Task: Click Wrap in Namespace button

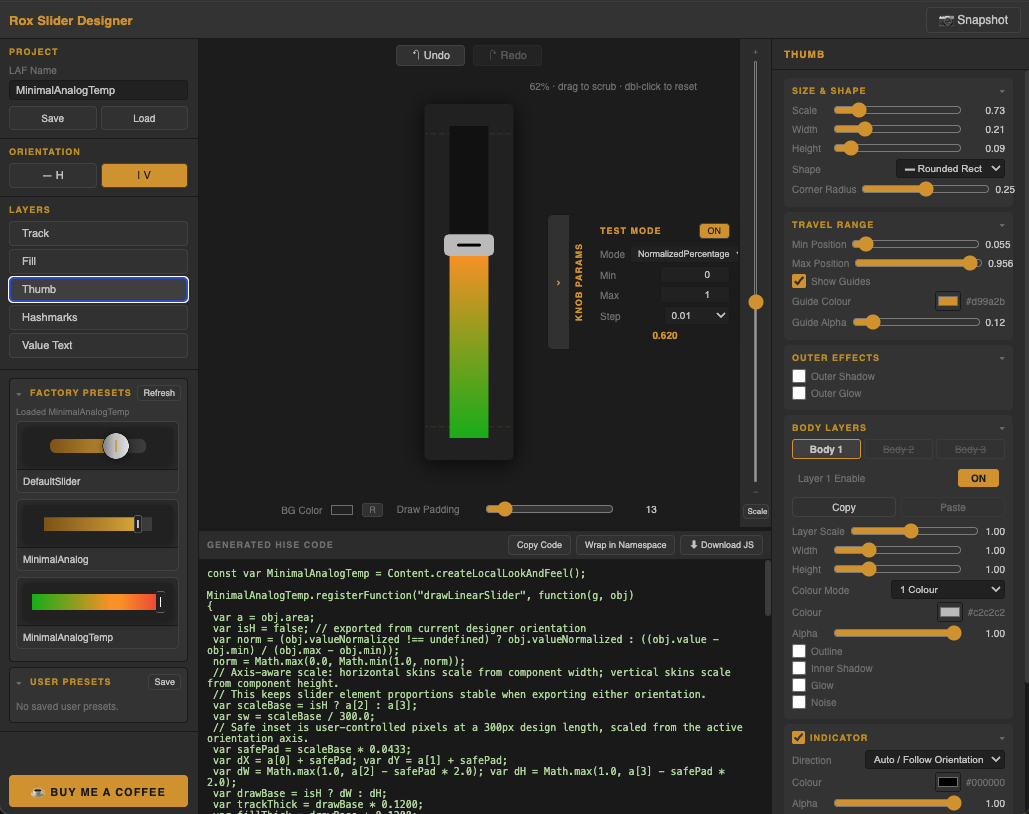Action: [625, 545]
